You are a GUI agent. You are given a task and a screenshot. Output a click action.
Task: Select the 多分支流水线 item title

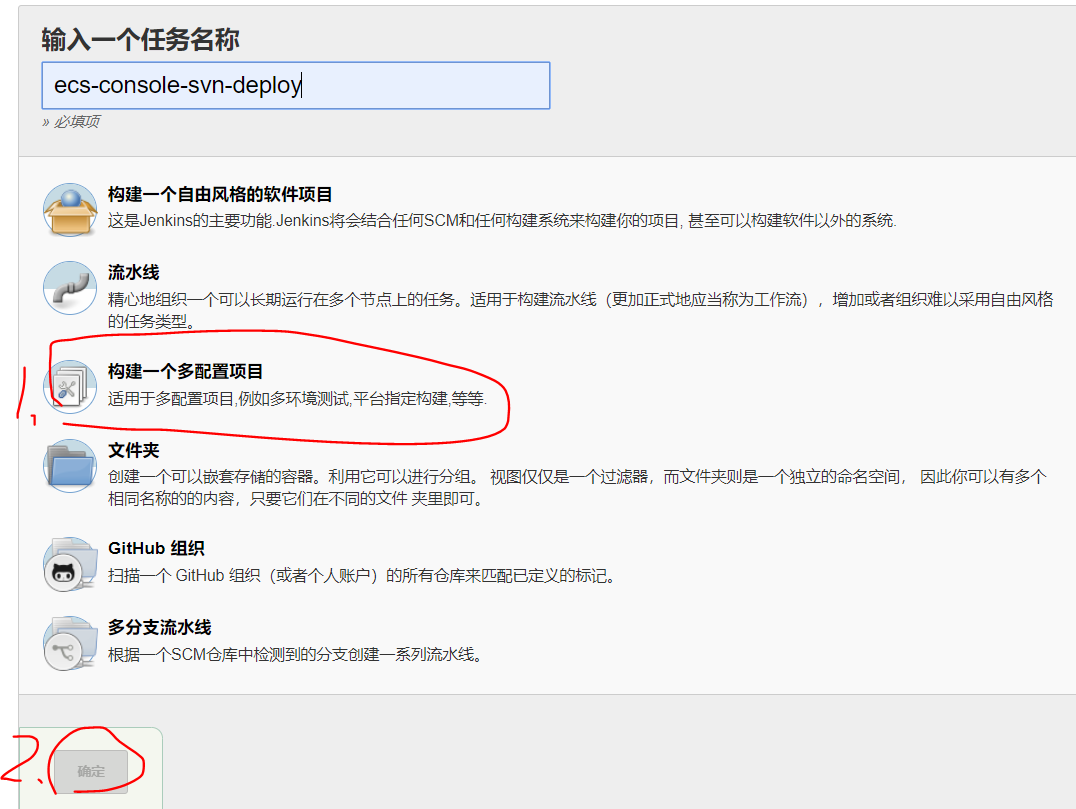click(x=160, y=627)
